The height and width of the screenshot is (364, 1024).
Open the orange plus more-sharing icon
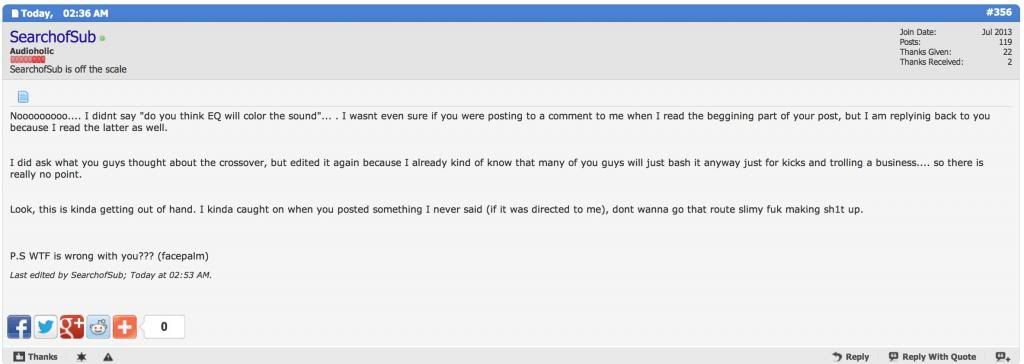click(x=125, y=327)
